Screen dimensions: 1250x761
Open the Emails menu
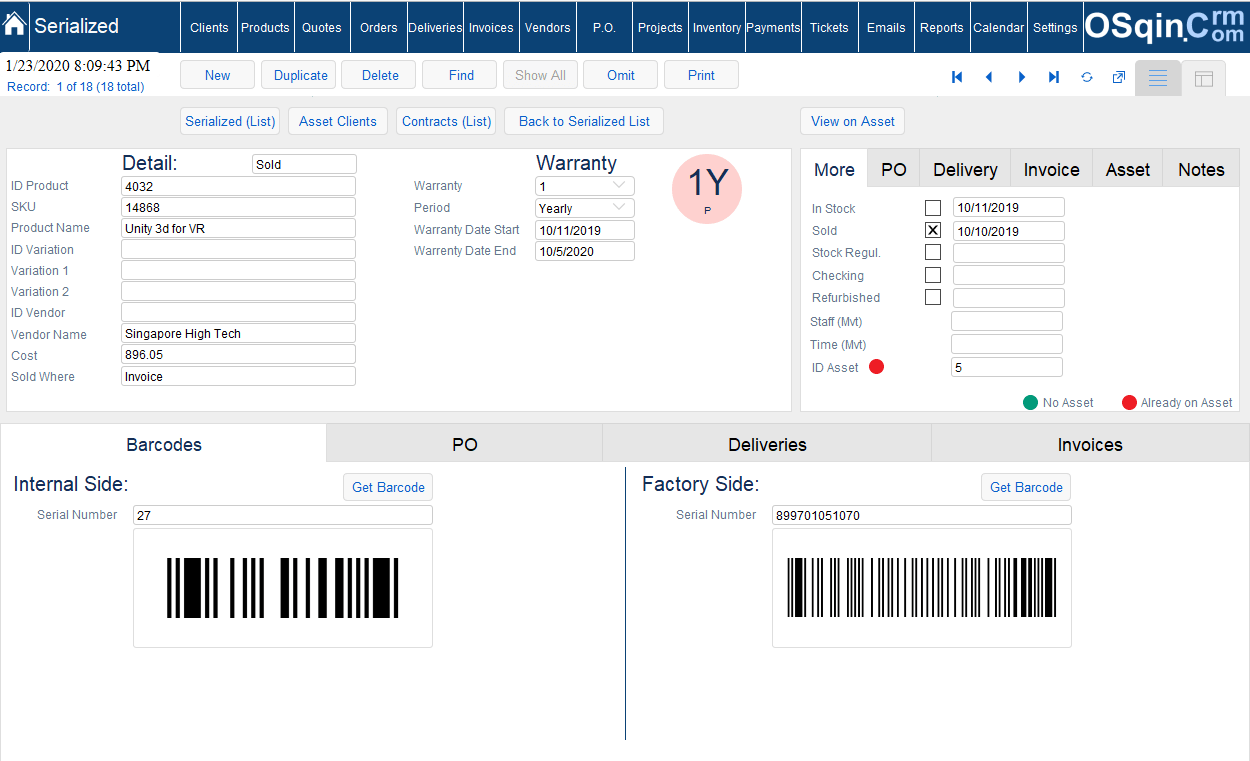click(886, 27)
